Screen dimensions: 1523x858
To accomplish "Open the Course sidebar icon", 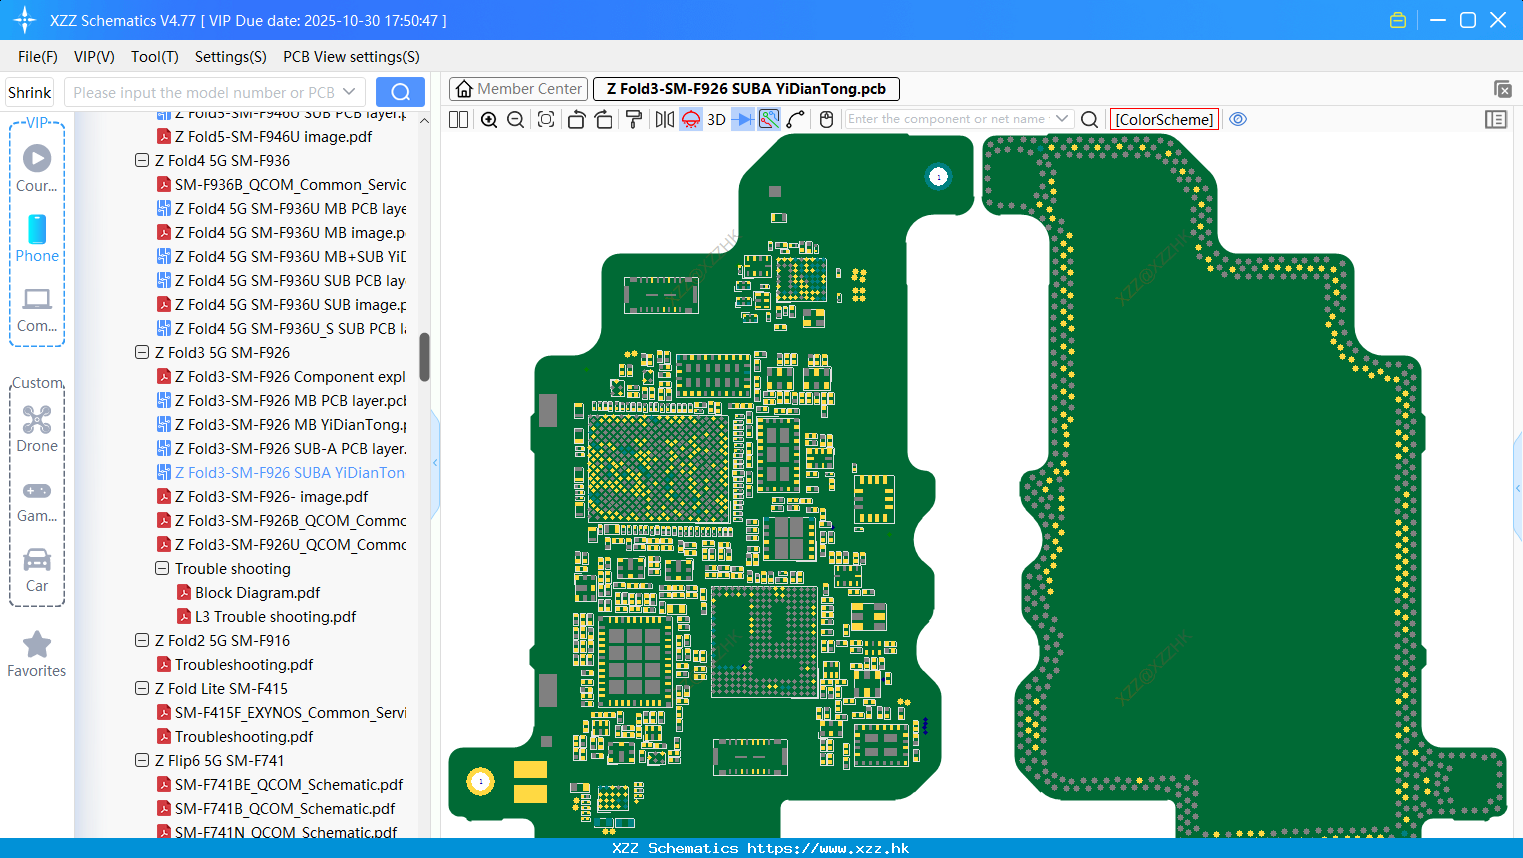I will (37, 168).
